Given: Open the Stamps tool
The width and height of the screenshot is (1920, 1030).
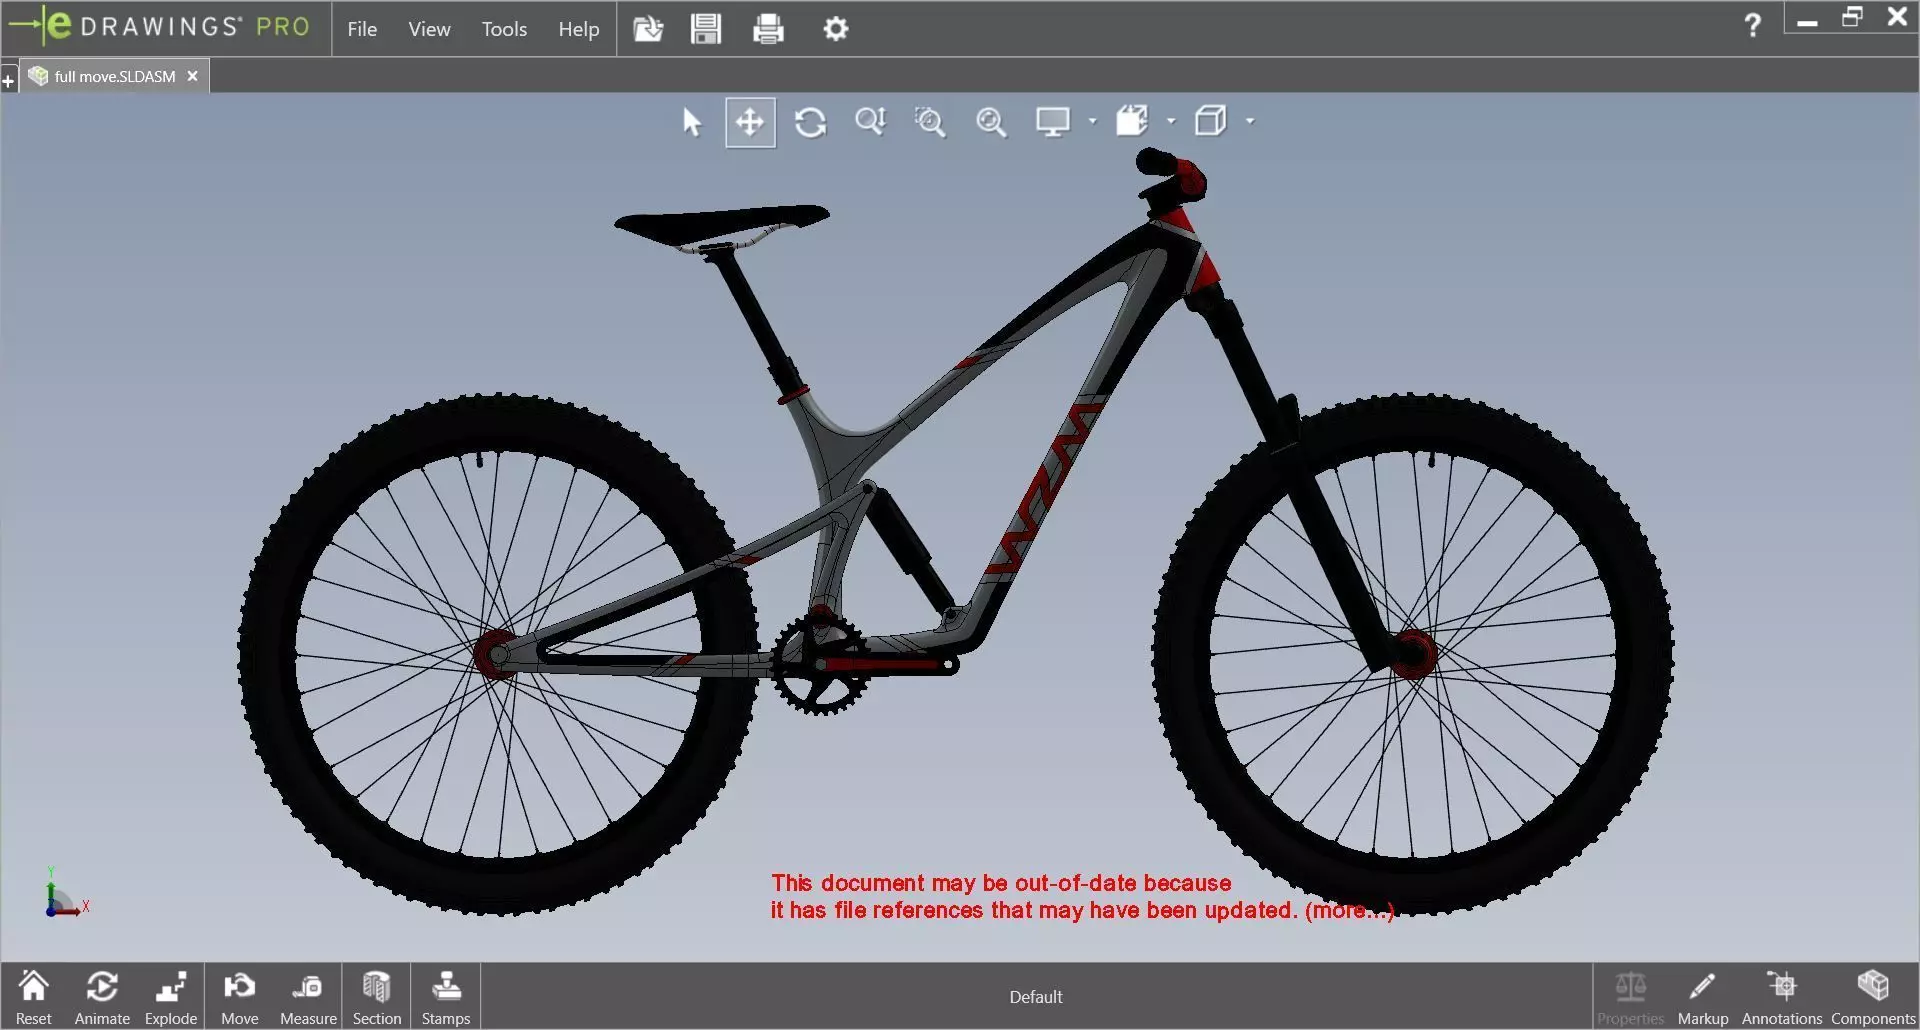Looking at the screenshot, I should pos(446,997).
